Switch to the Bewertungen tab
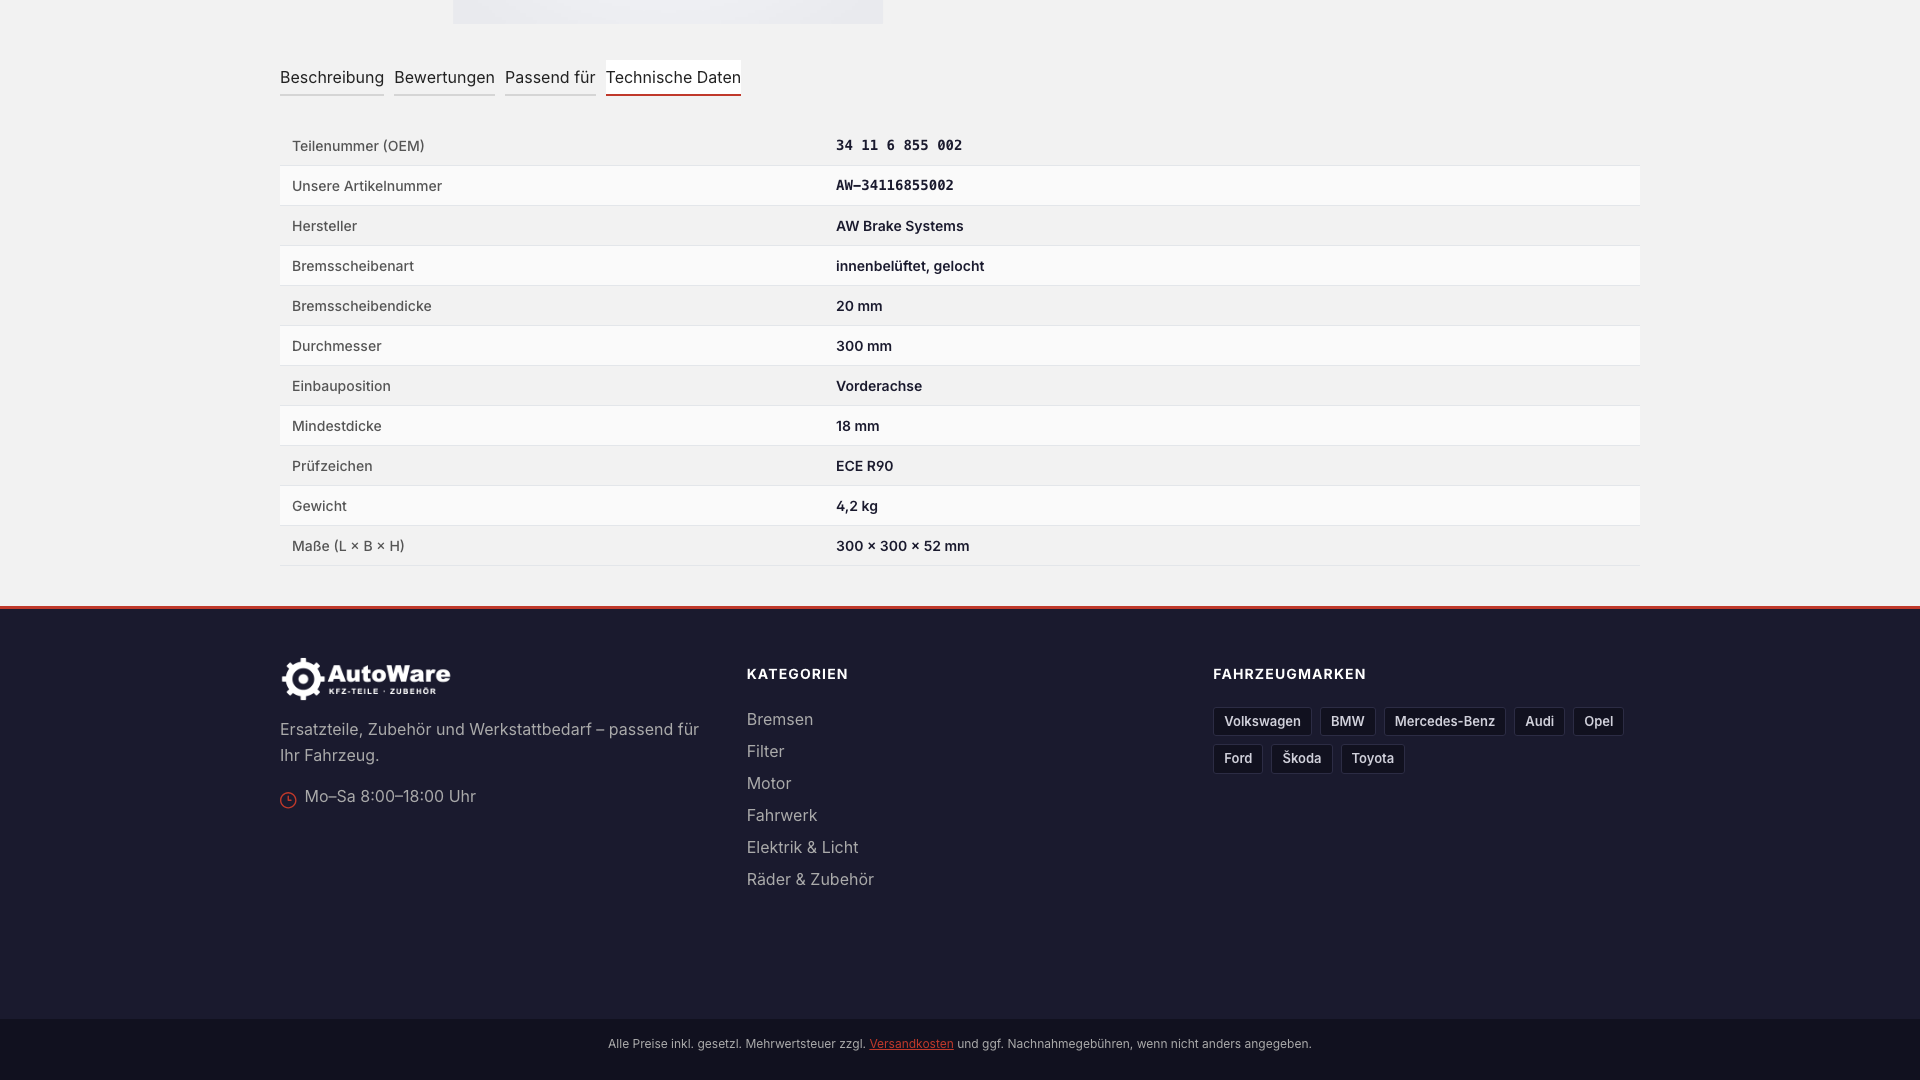The width and height of the screenshot is (1920, 1080). pyautogui.click(x=444, y=77)
